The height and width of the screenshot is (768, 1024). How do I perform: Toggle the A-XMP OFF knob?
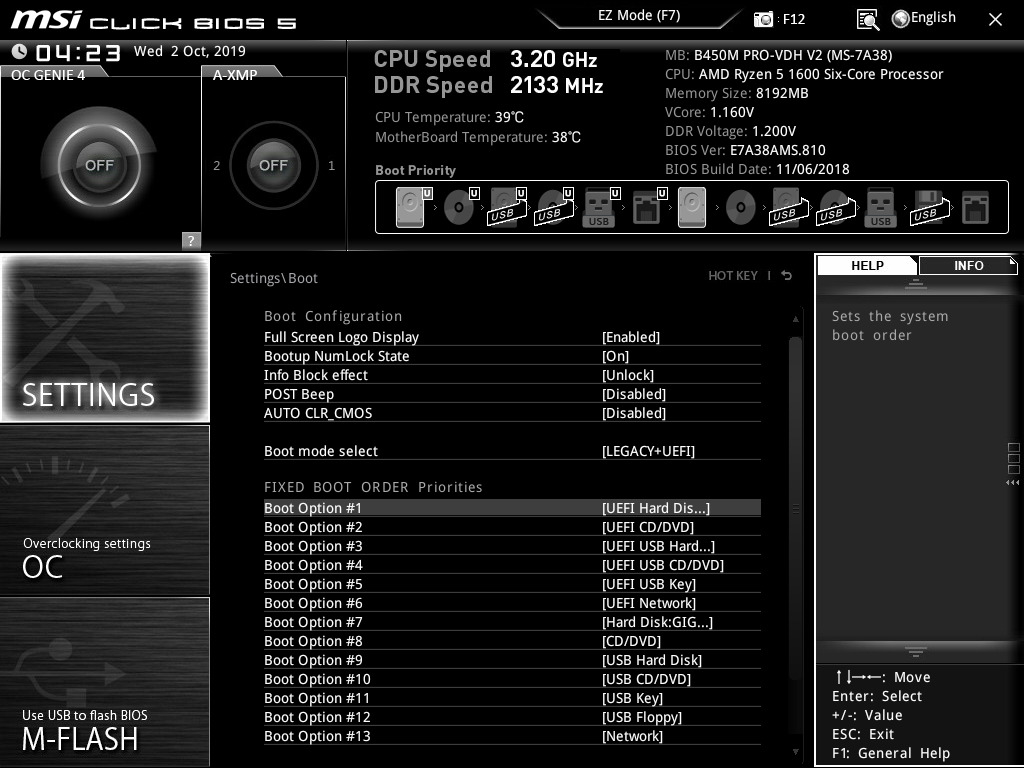pyautogui.click(x=274, y=165)
